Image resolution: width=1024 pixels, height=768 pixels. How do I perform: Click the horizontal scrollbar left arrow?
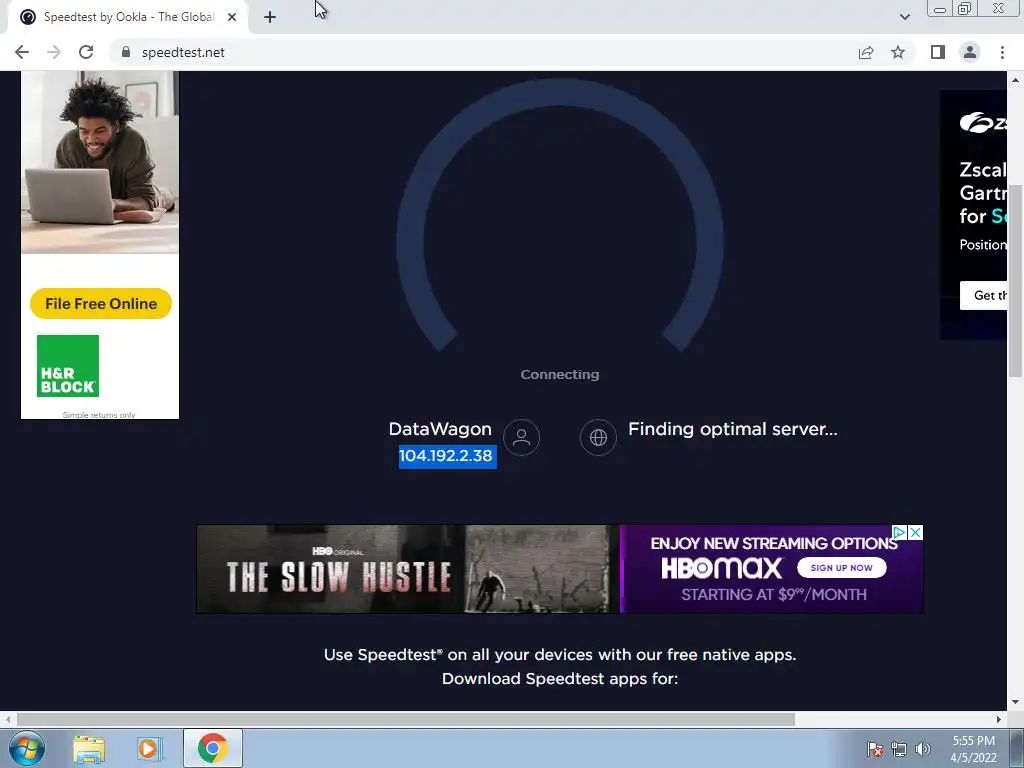(7, 720)
